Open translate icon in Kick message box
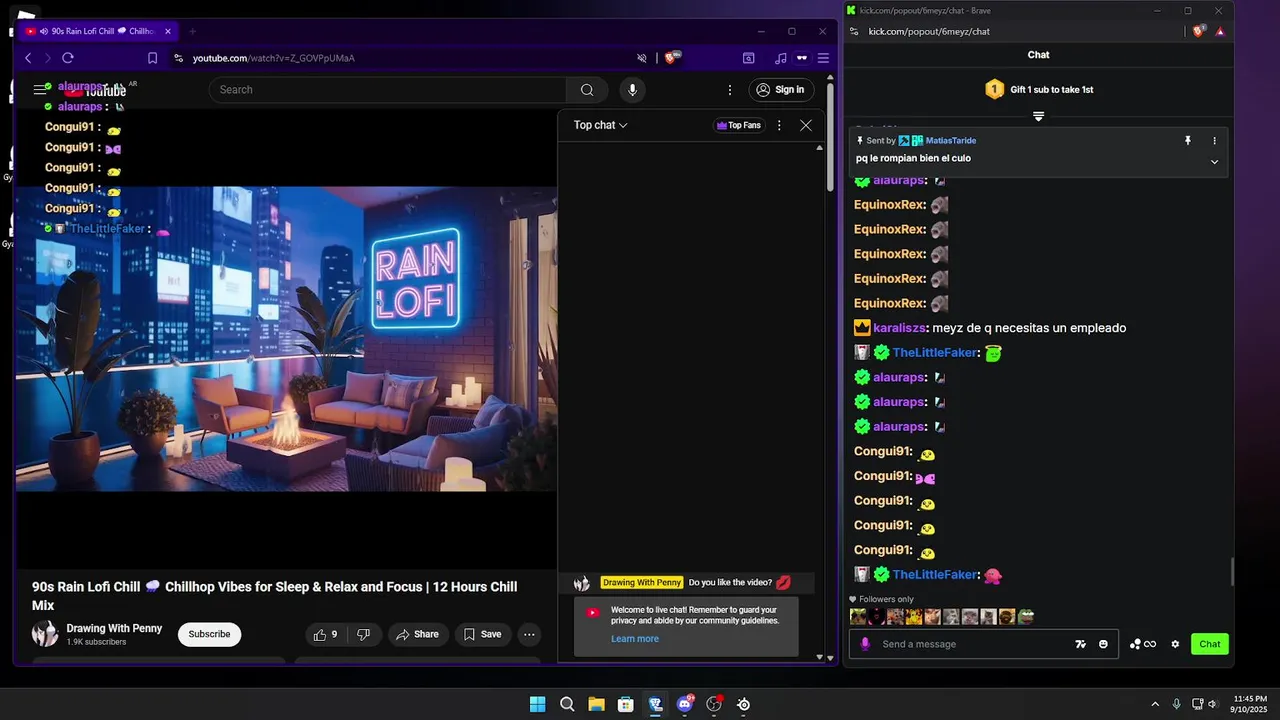 pos(1080,644)
